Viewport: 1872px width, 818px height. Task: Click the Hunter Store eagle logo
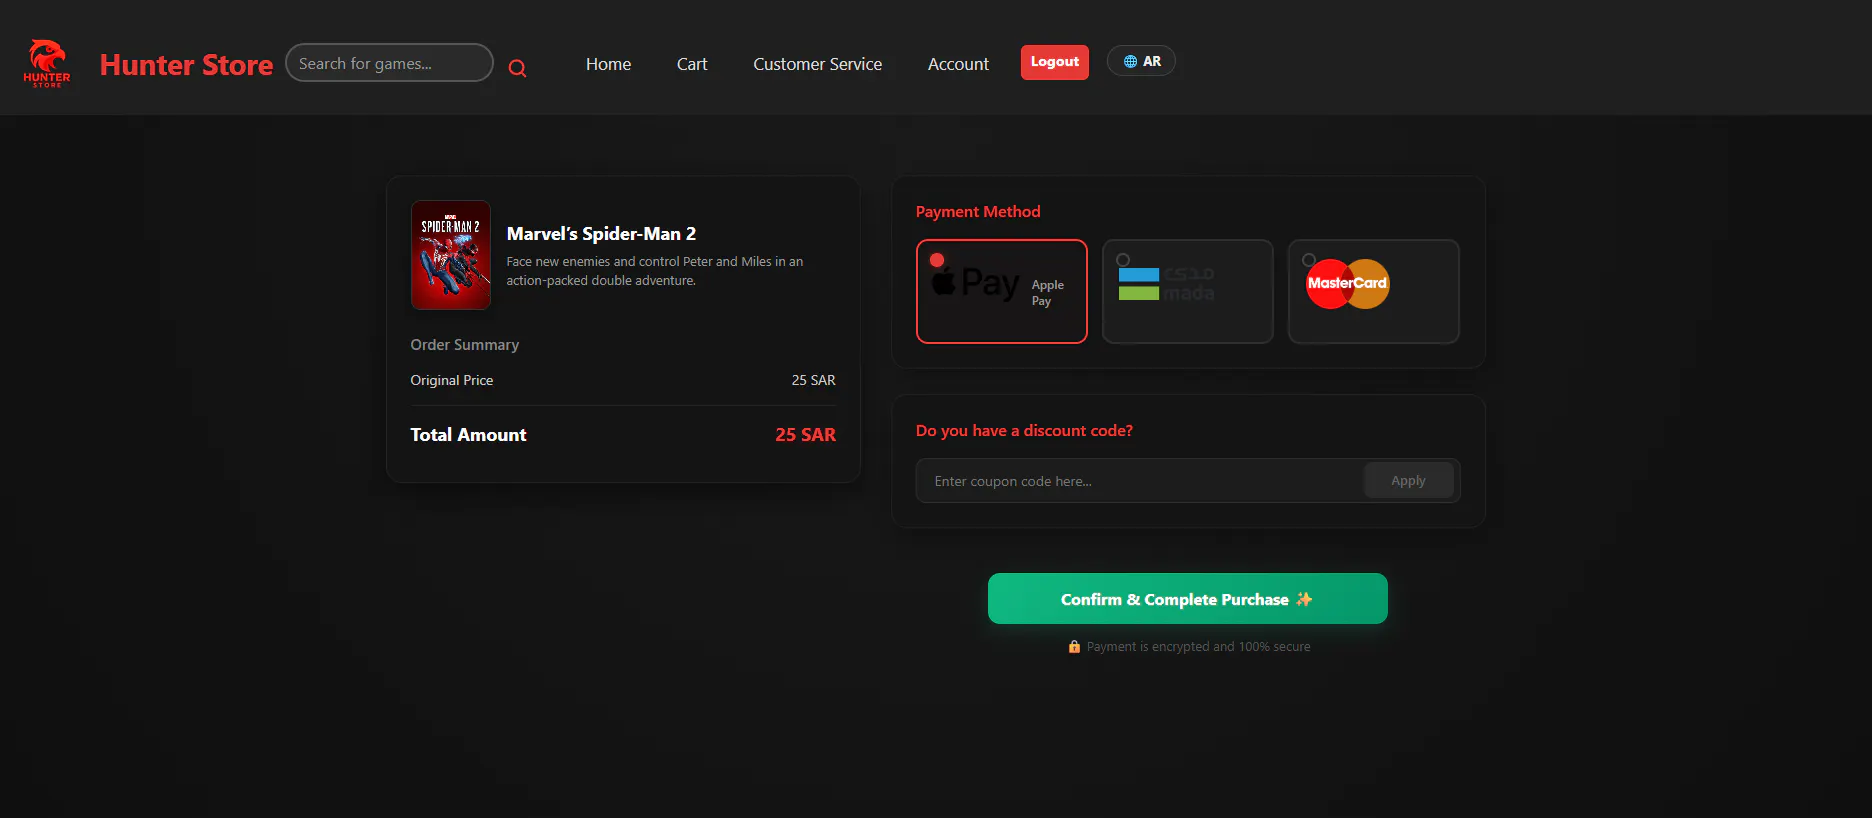point(47,64)
